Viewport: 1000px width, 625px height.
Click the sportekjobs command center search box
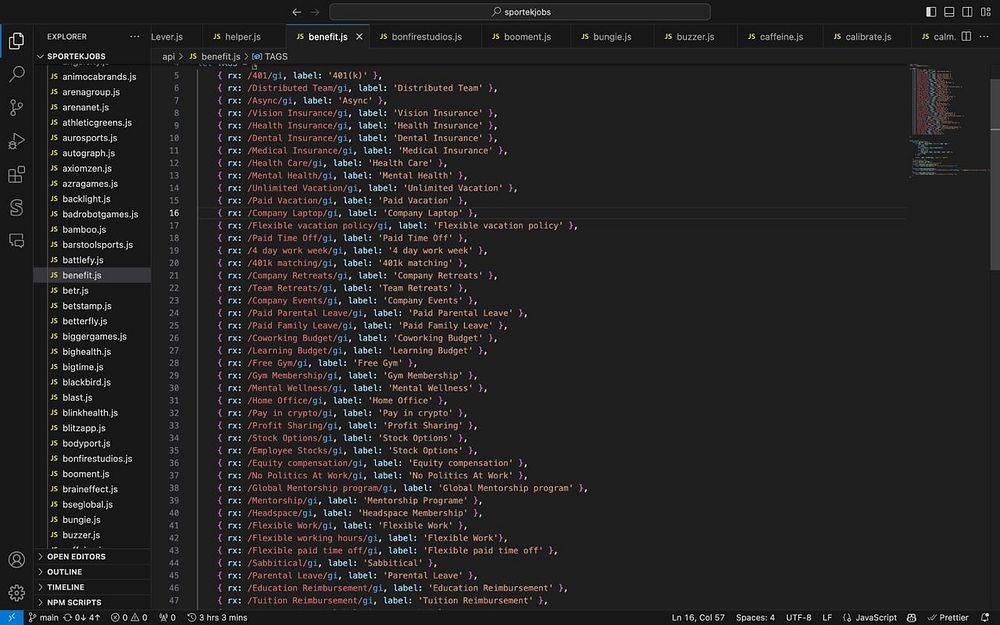[520, 12]
